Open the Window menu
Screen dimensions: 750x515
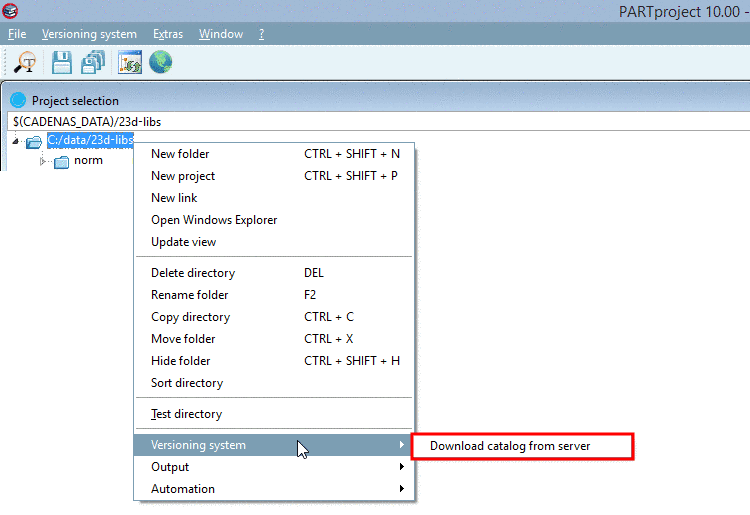pos(221,34)
